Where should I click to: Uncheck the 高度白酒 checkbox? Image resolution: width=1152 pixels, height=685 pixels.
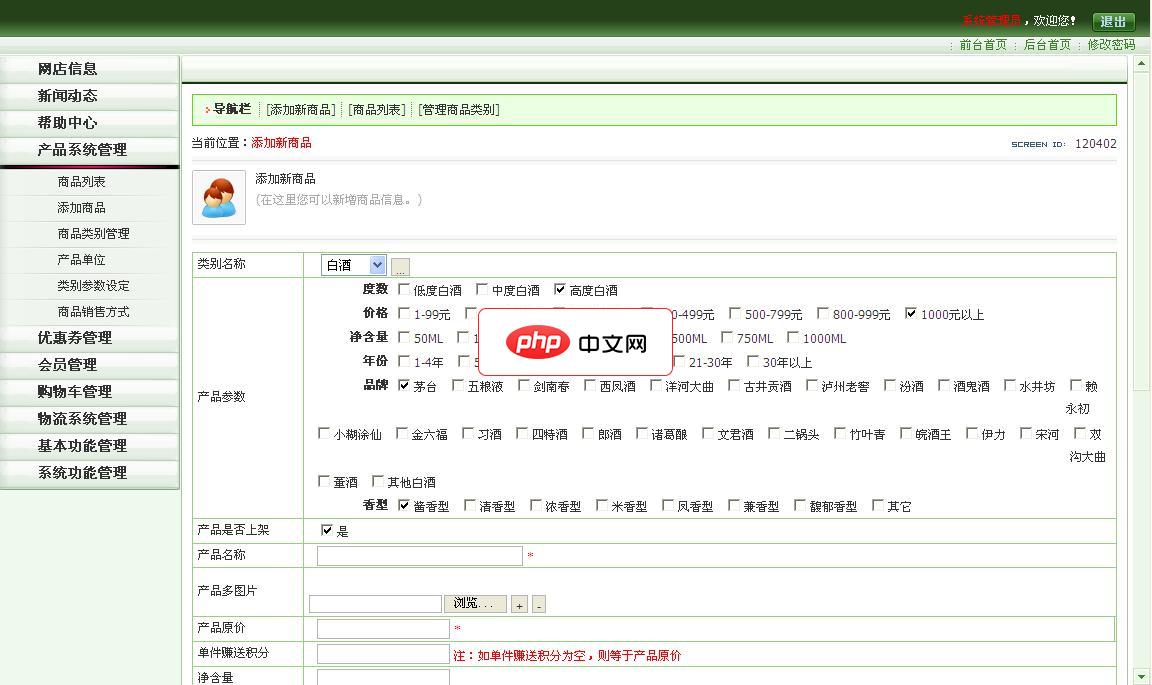[562, 290]
